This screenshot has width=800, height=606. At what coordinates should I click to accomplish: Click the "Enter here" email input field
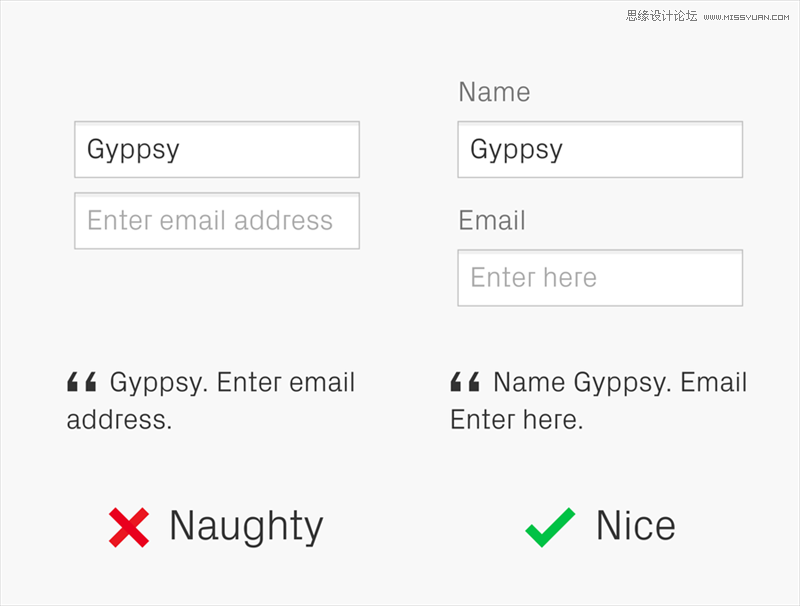click(x=600, y=278)
